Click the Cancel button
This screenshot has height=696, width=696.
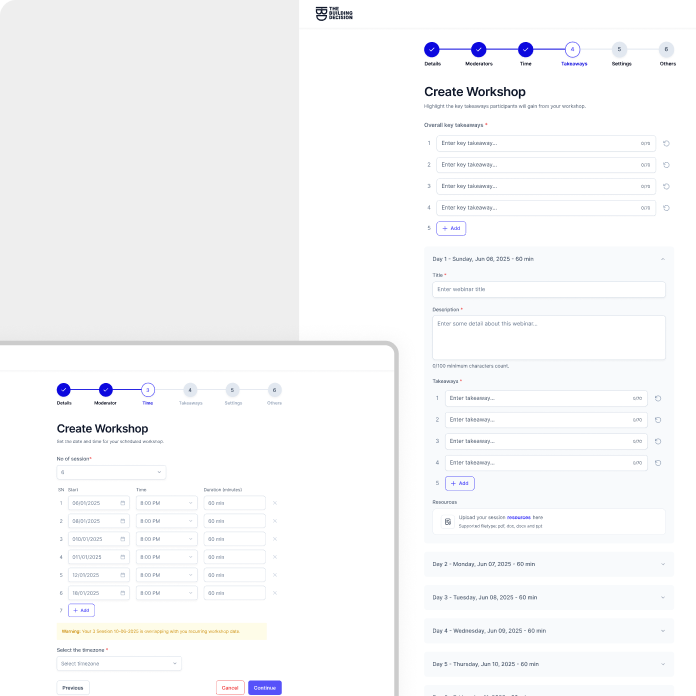pos(230,688)
